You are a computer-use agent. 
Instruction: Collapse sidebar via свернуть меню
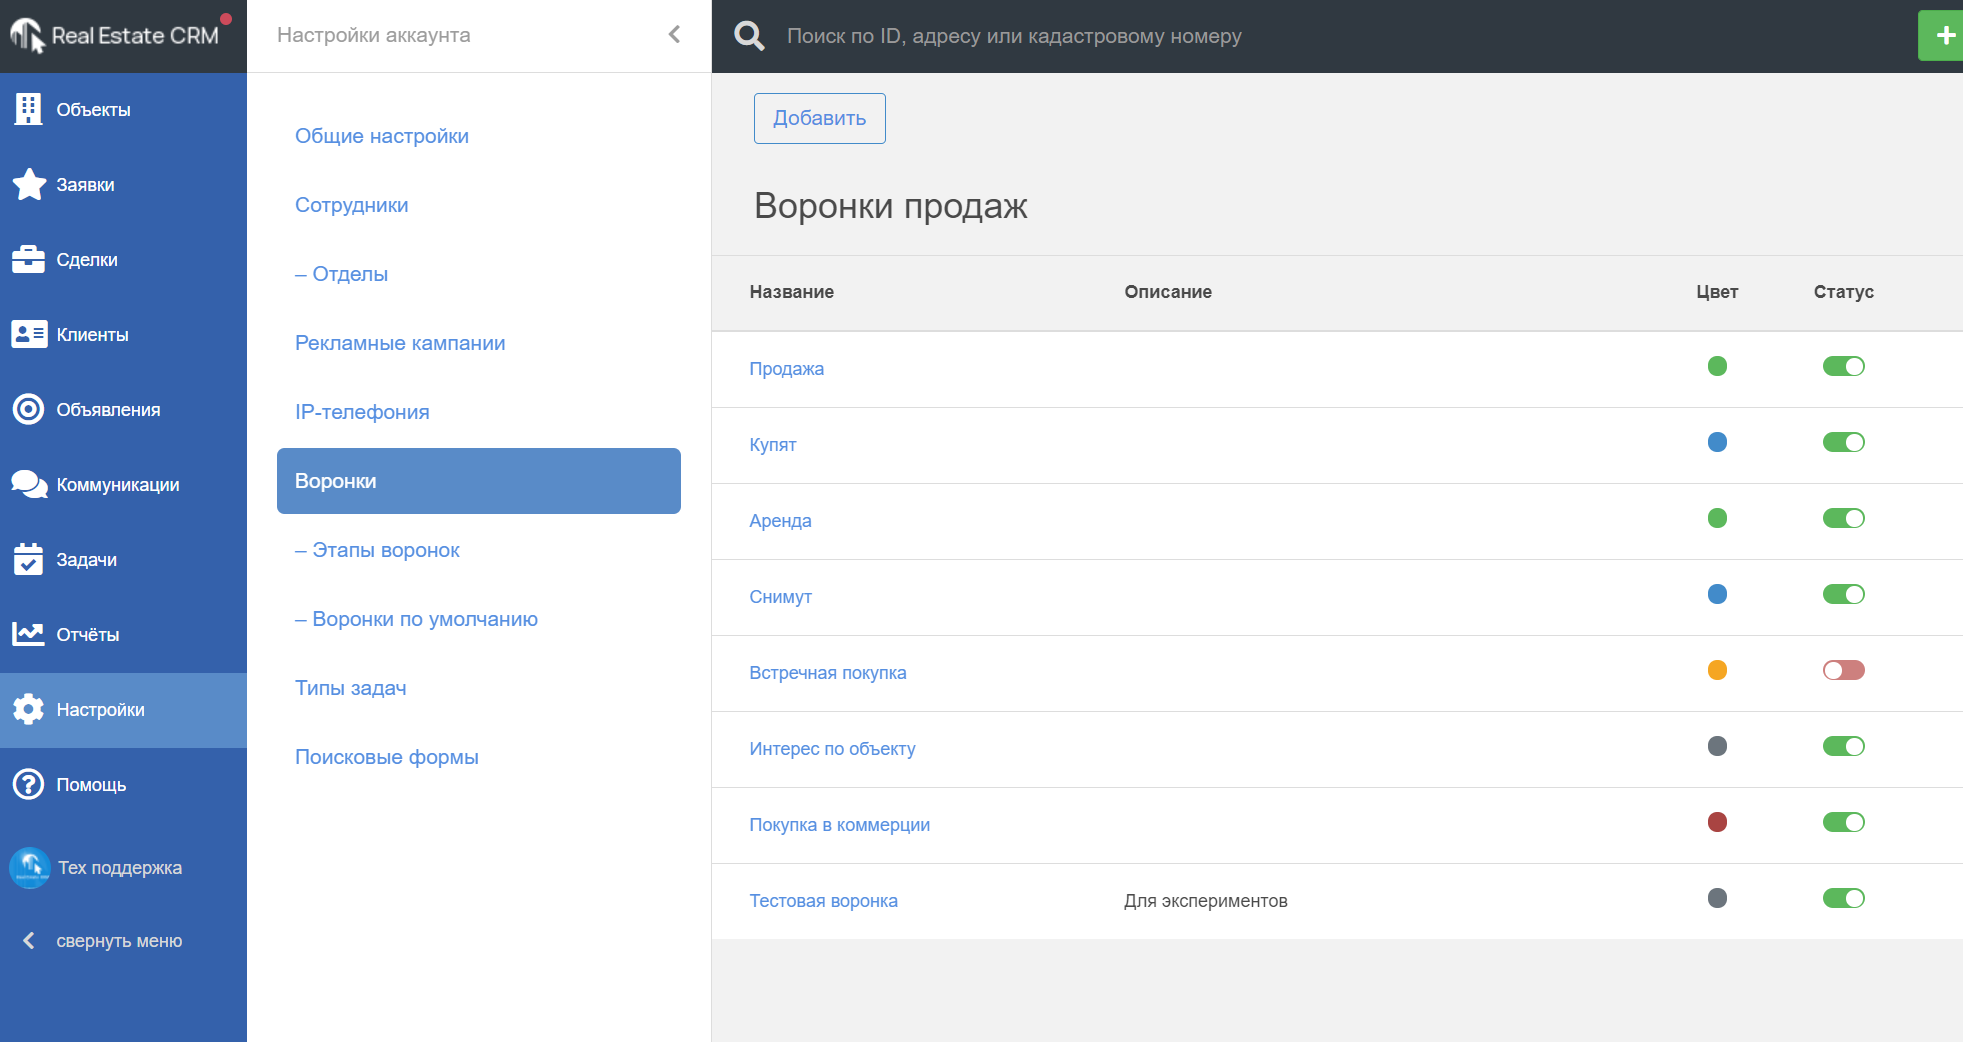[103, 940]
